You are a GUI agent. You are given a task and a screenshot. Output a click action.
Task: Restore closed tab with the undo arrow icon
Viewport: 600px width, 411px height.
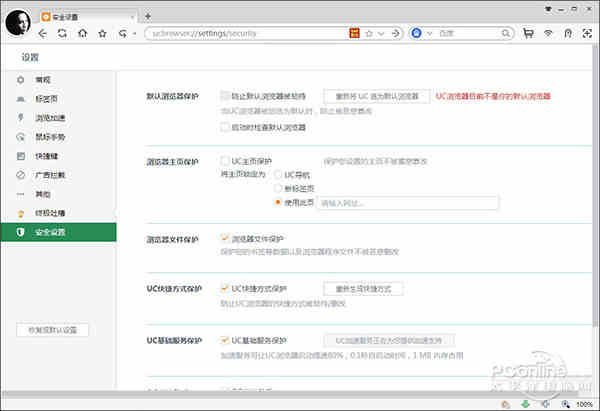(122, 34)
